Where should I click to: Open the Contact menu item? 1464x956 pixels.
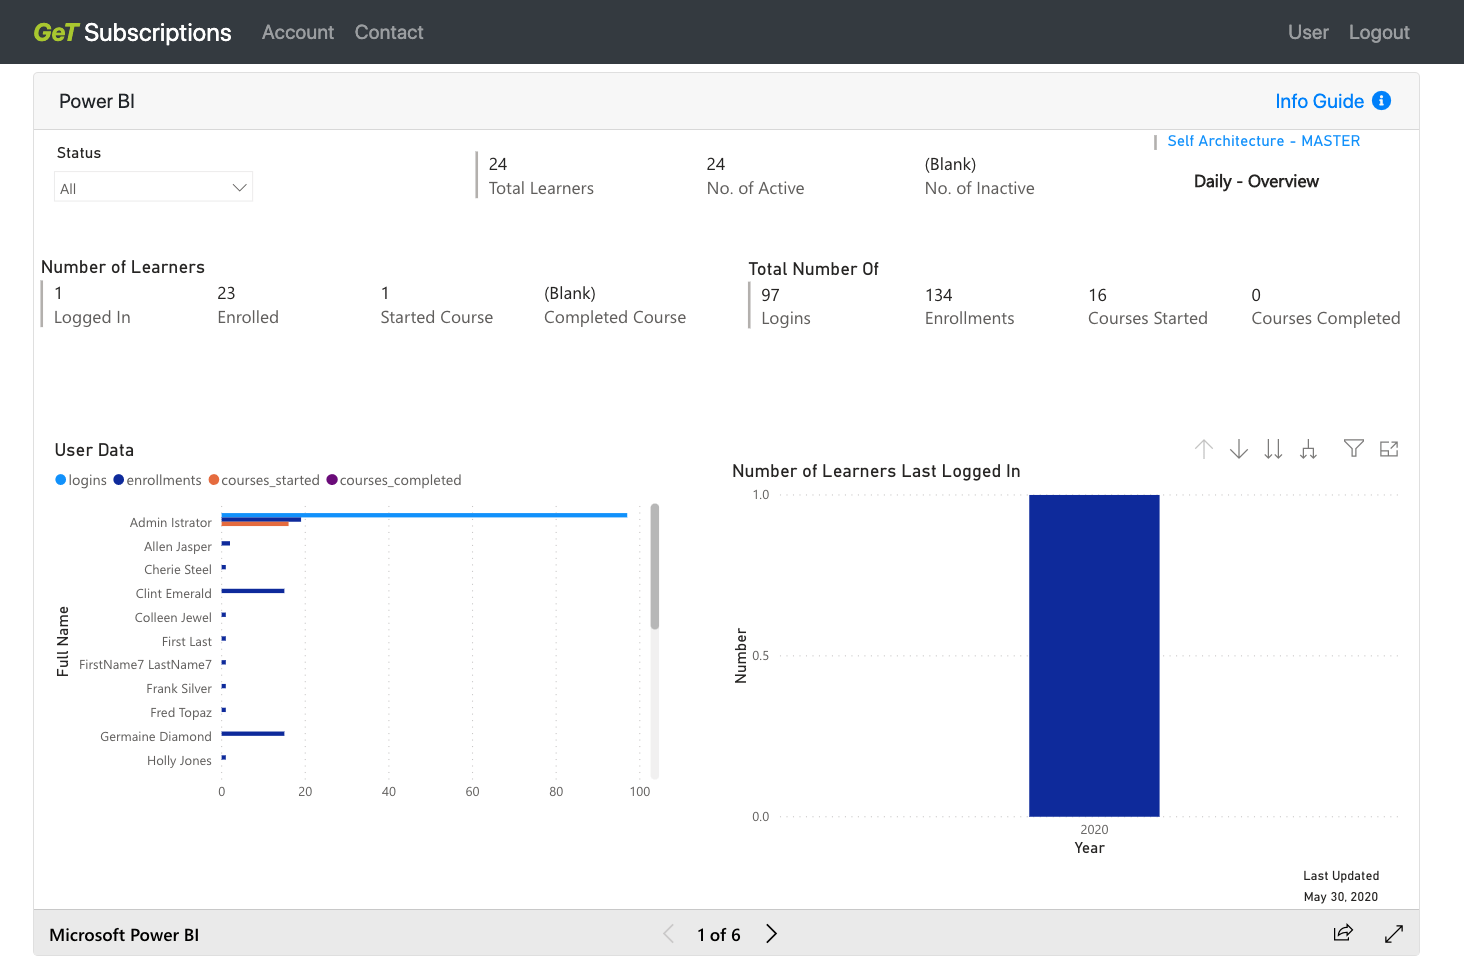[389, 32]
